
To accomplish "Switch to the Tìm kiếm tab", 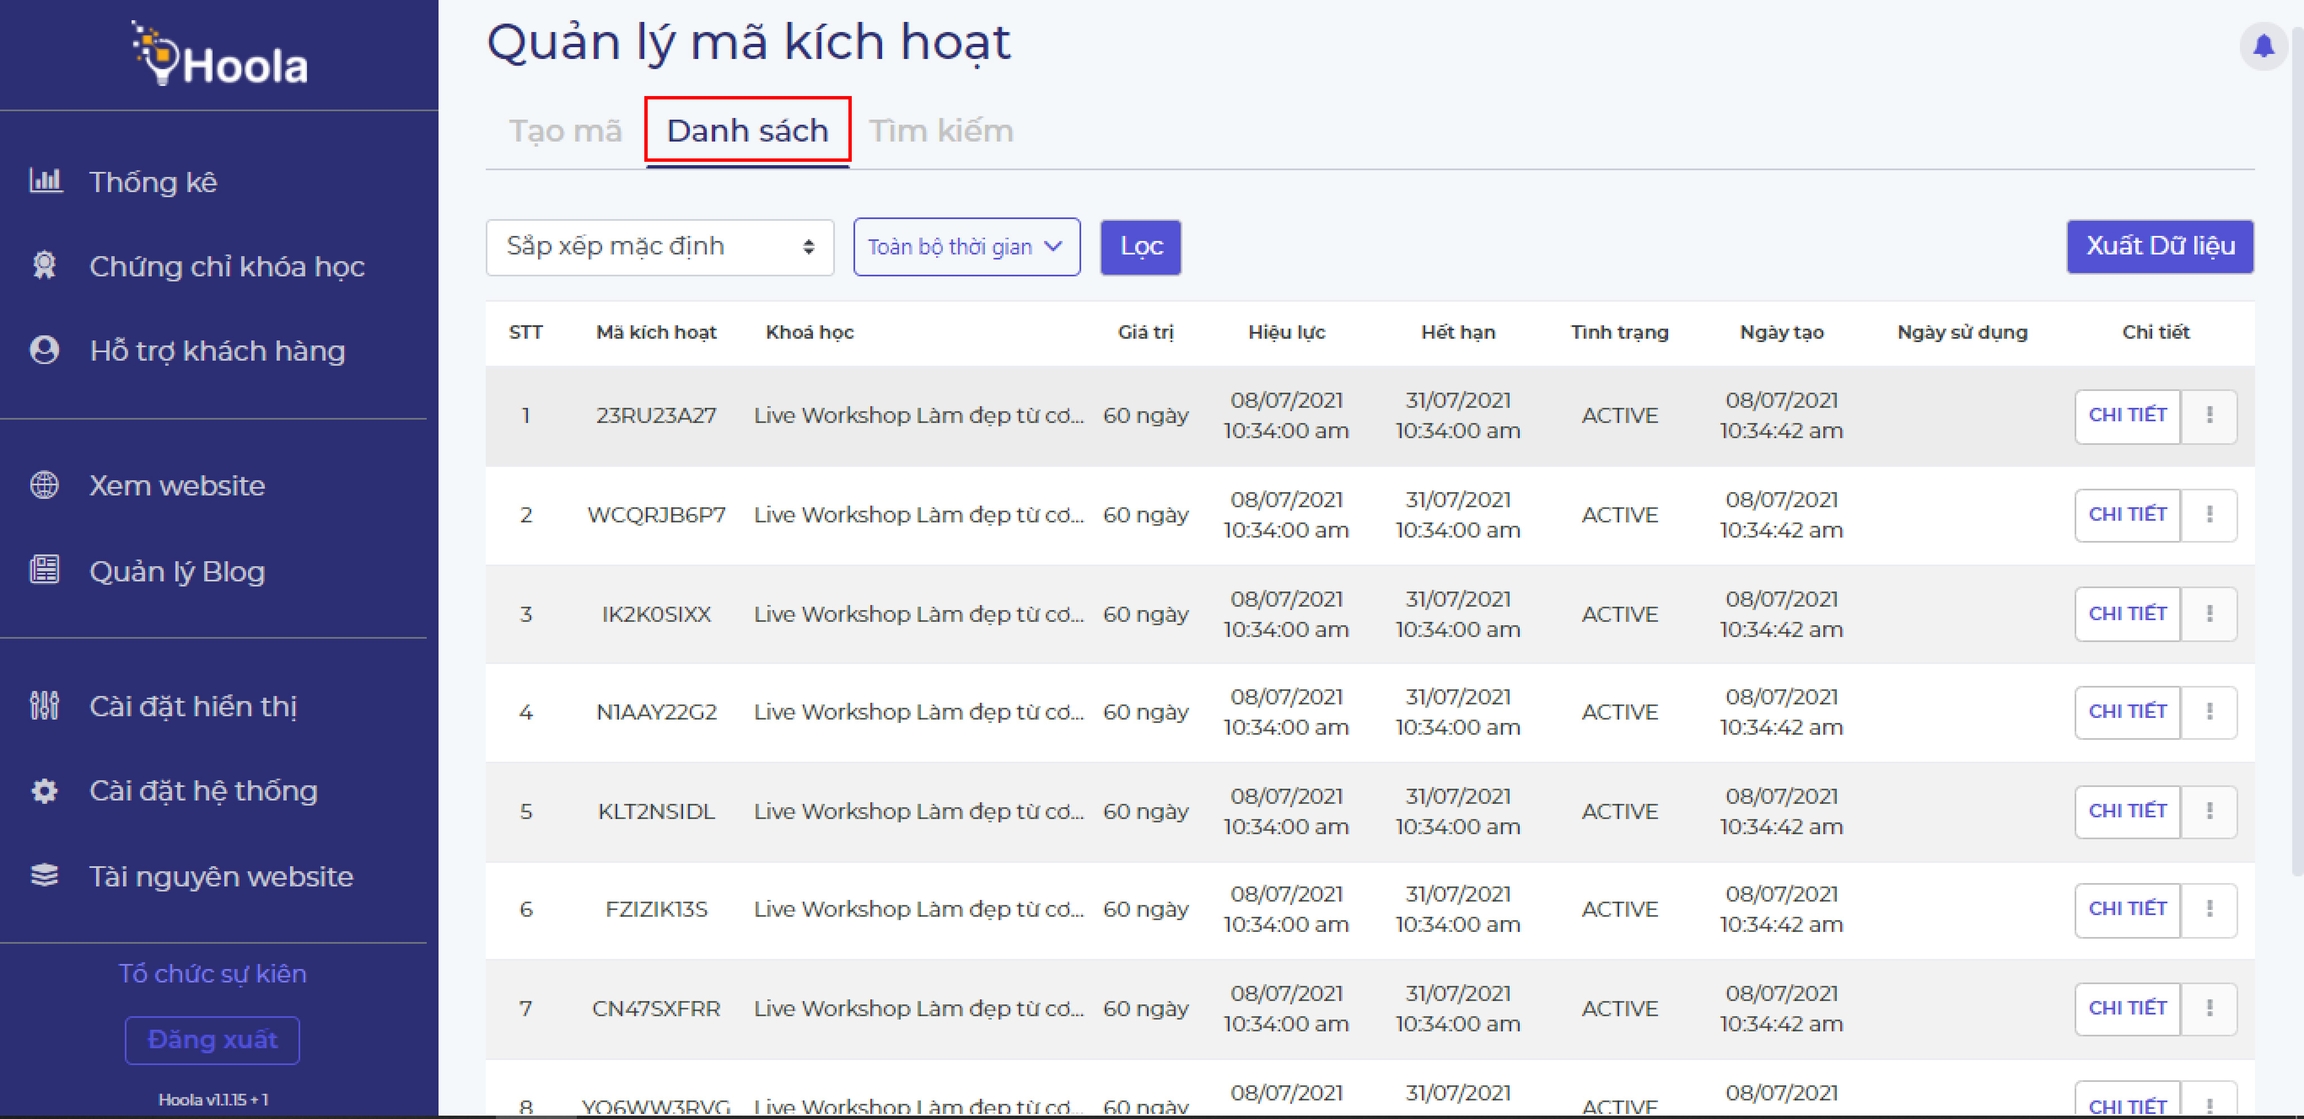I will 941,131.
